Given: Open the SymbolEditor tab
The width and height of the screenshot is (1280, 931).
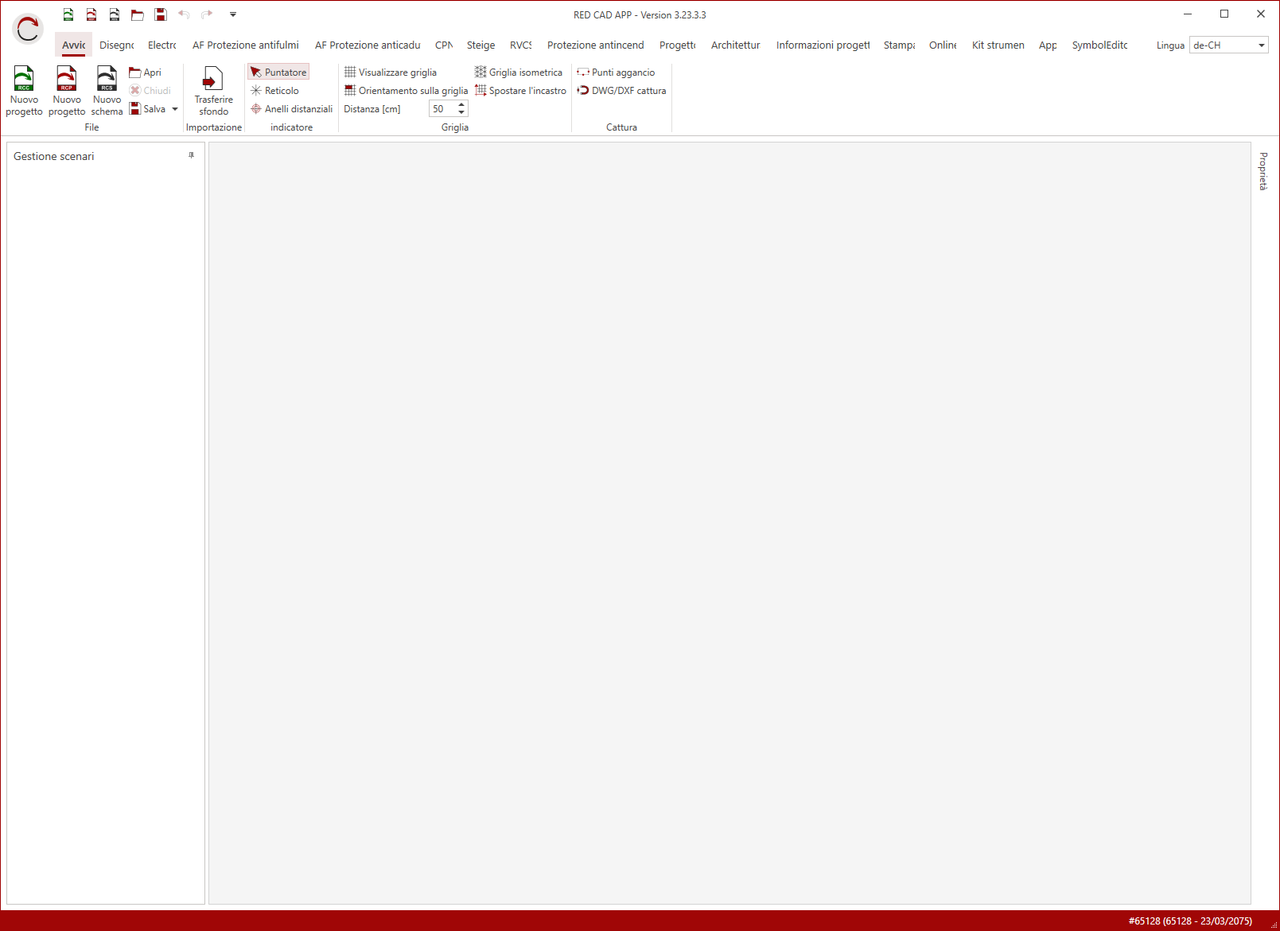Looking at the screenshot, I should point(1099,45).
